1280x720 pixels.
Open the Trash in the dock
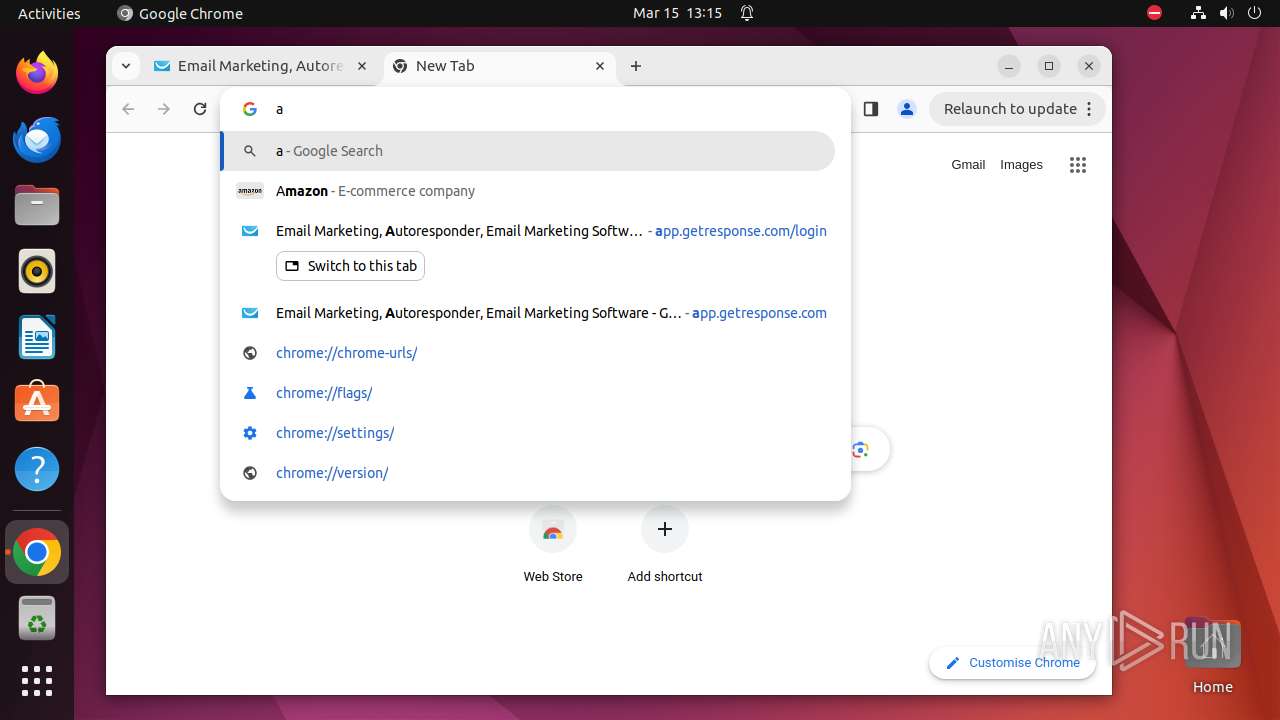pyautogui.click(x=37, y=618)
